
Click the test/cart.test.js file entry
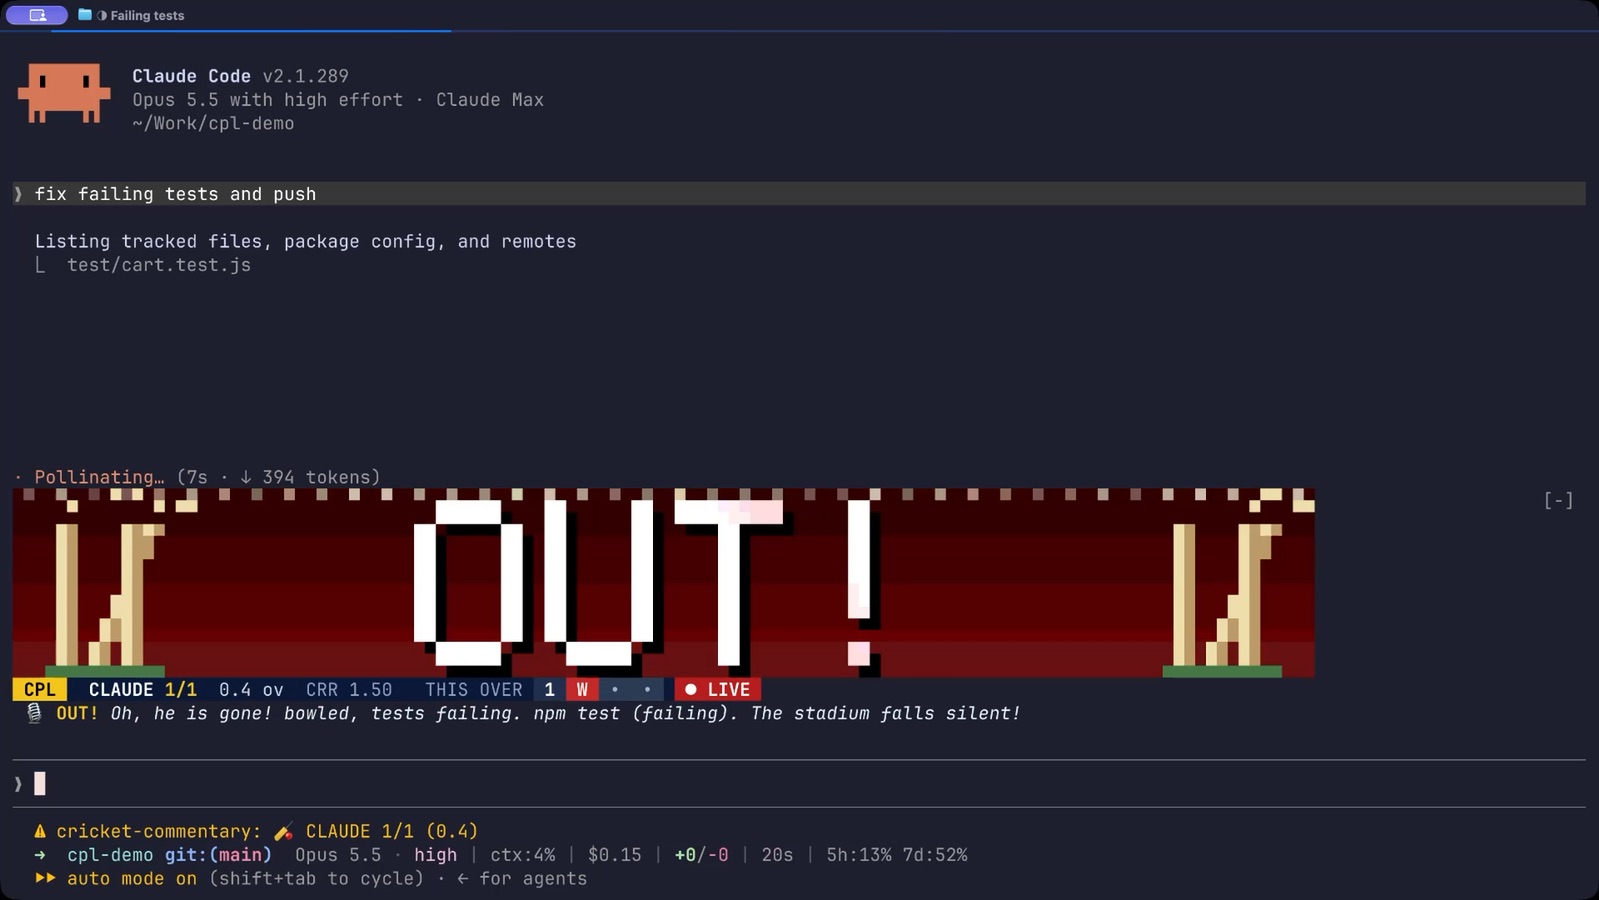[159, 265]
